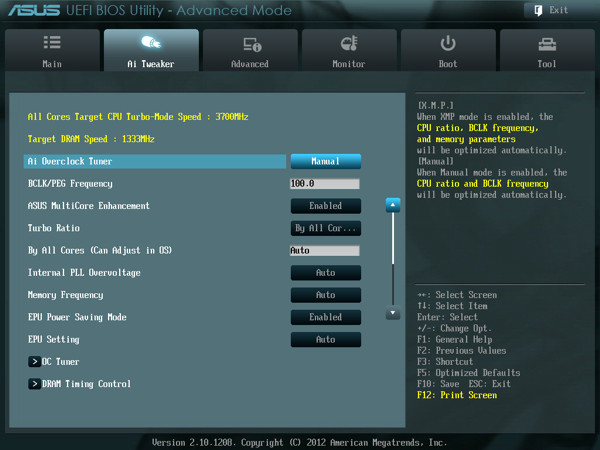Image resolution: width=600 pixels, height=450 pixels.
Task: Switch to the Tool tab
Action: 547,50
